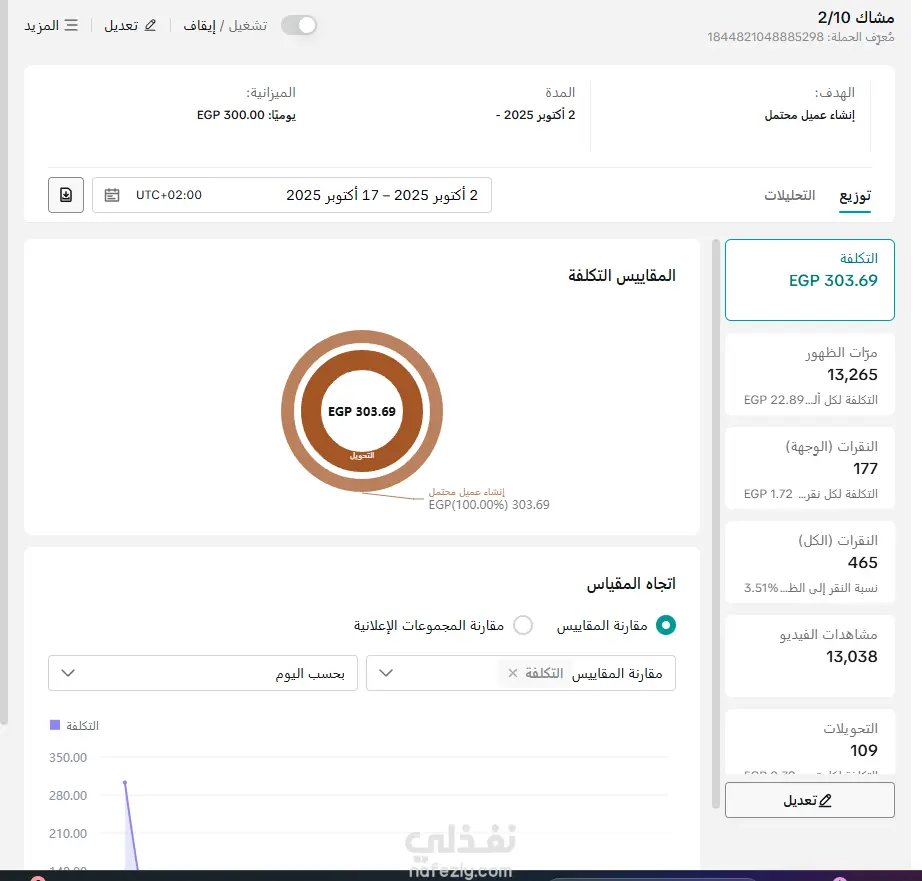This screenshot has width=922, height=881.
Task: Click the إنشاء عميل محتمل objective text
Action: [809, 115]
